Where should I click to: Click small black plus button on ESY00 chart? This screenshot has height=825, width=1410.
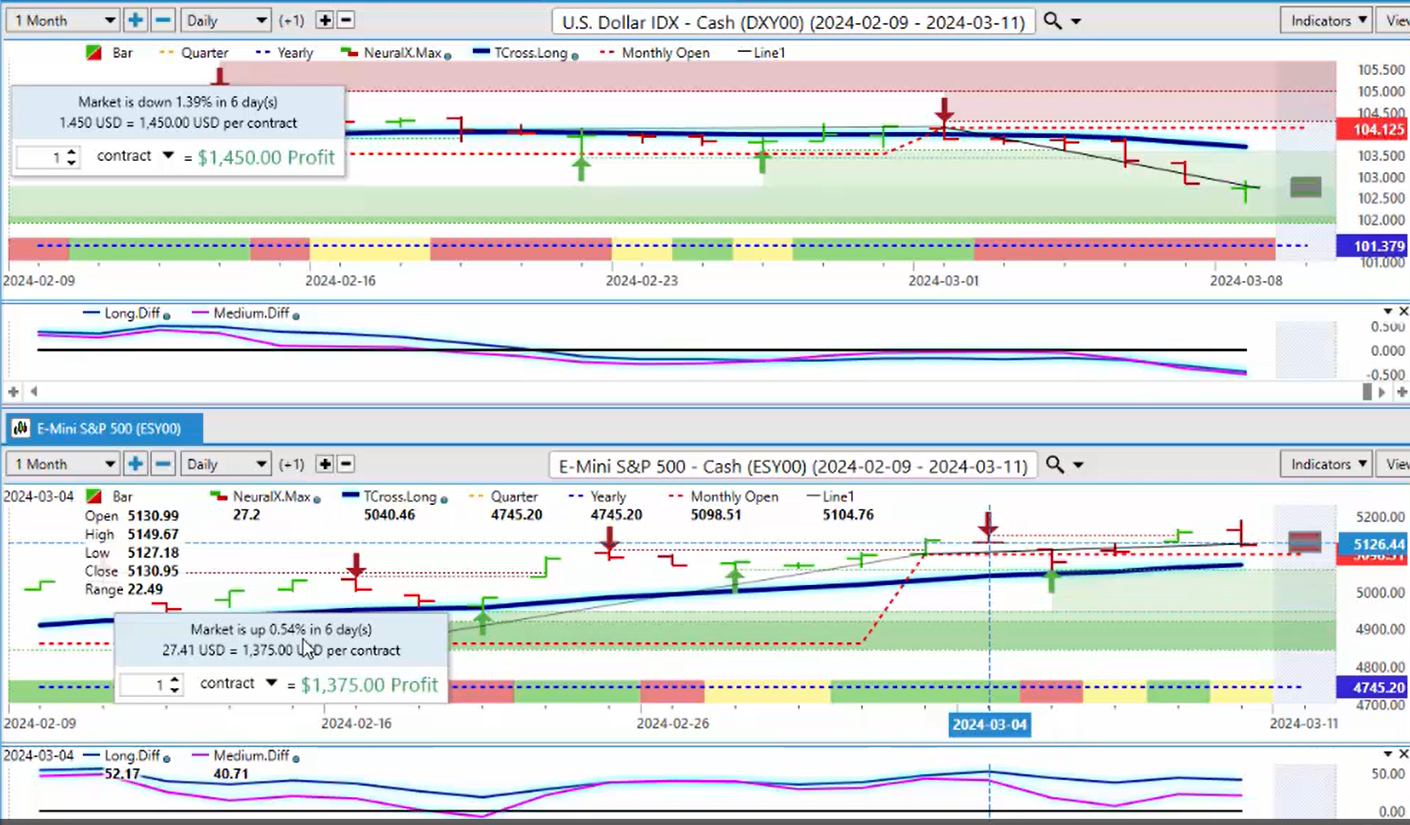click(x=325, y=464)
